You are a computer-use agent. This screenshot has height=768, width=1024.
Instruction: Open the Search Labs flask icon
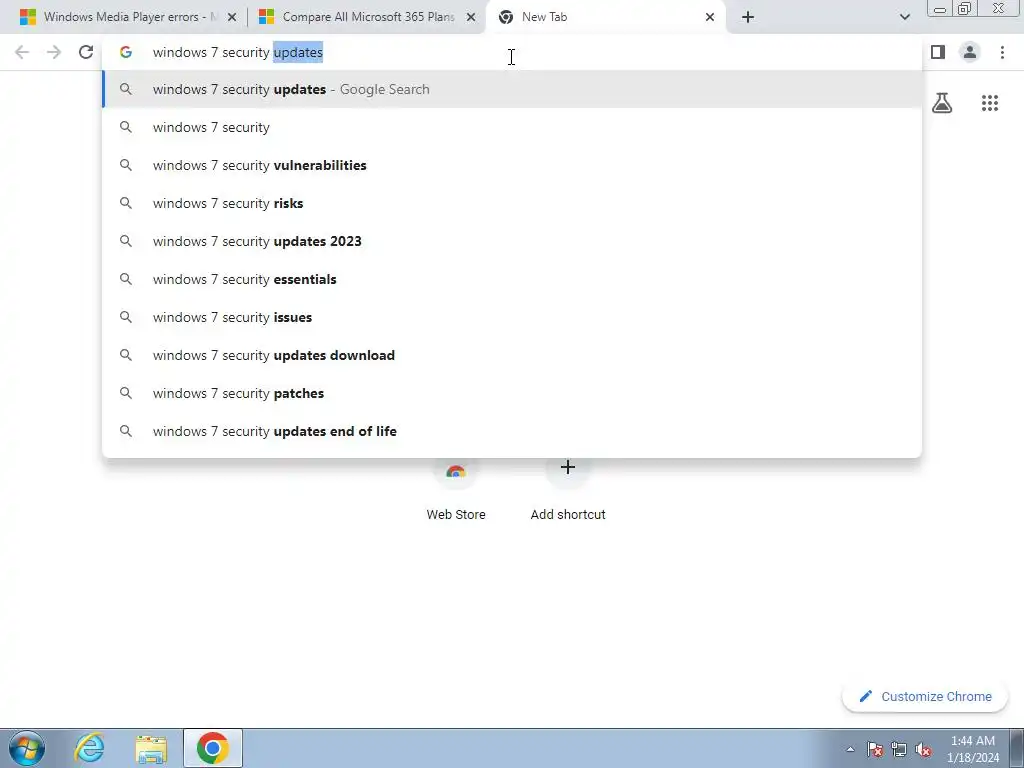coord(942,103)
